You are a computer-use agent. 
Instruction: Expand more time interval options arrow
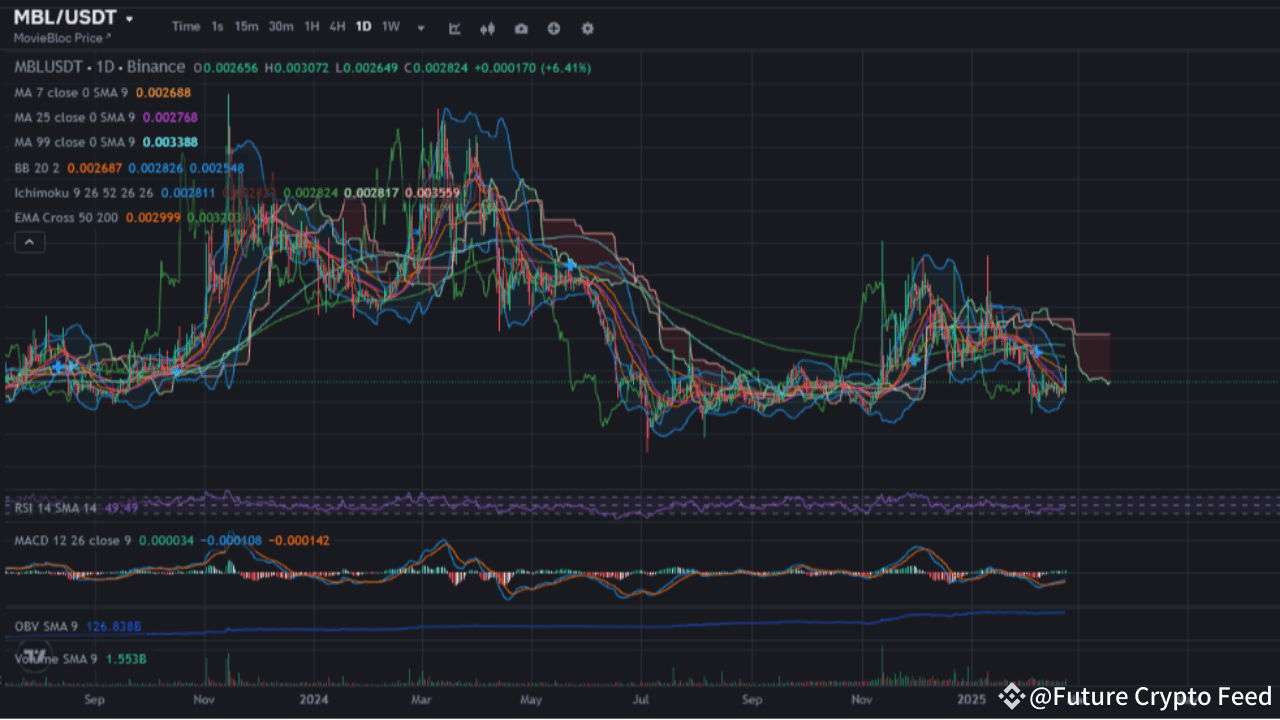tap(421, 28)
